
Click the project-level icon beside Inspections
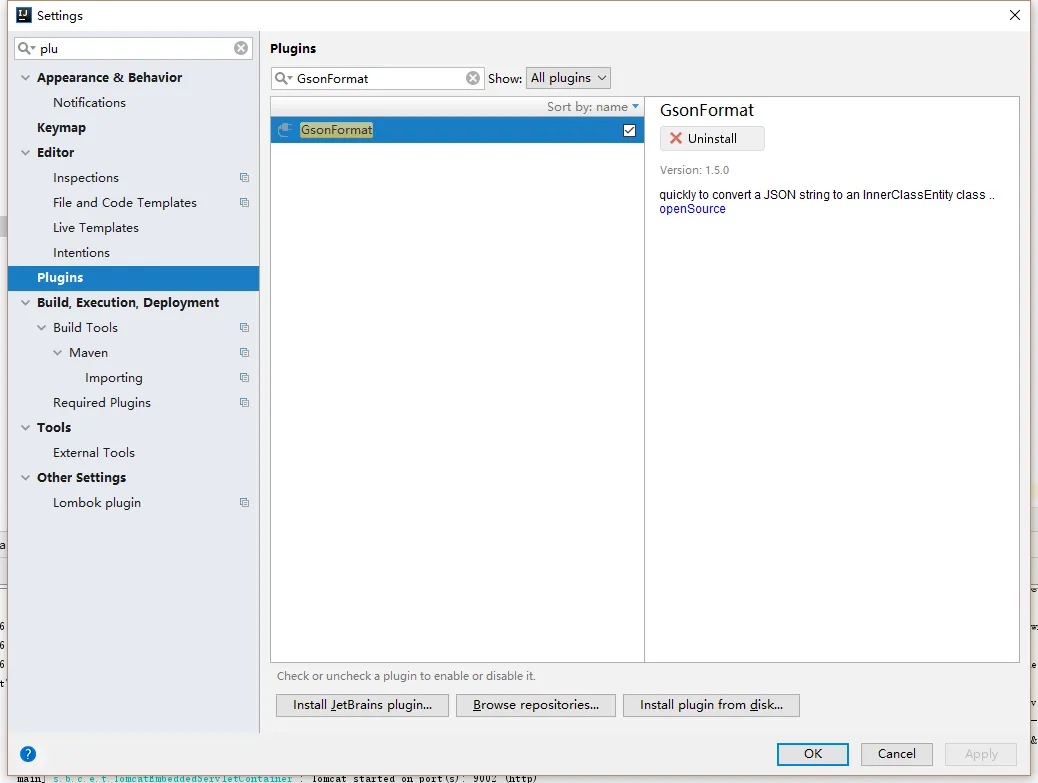pyautogui.click(x=244, y=177)
